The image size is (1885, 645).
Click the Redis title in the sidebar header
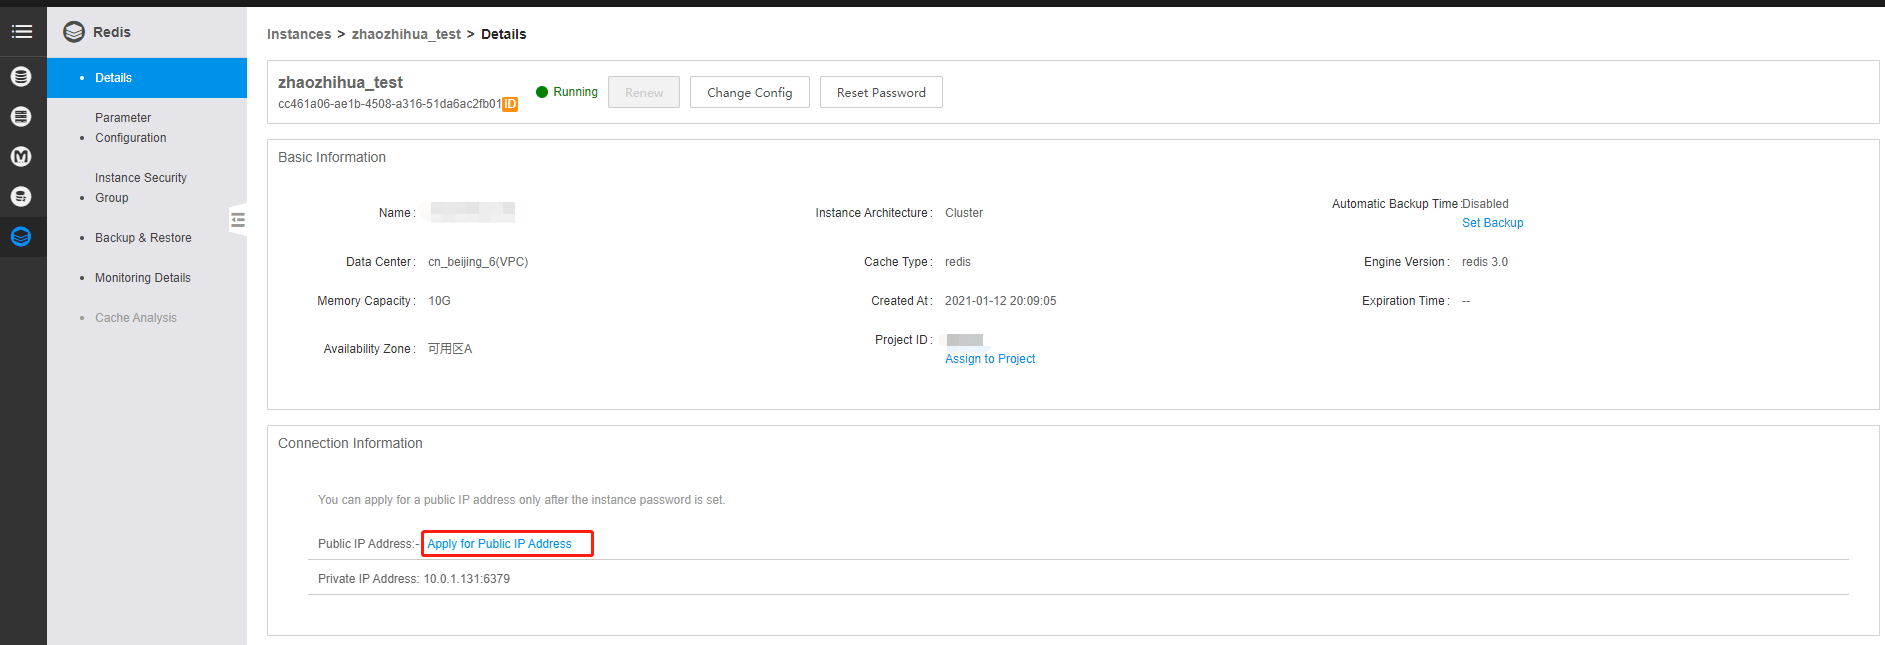tap(112, 32)
